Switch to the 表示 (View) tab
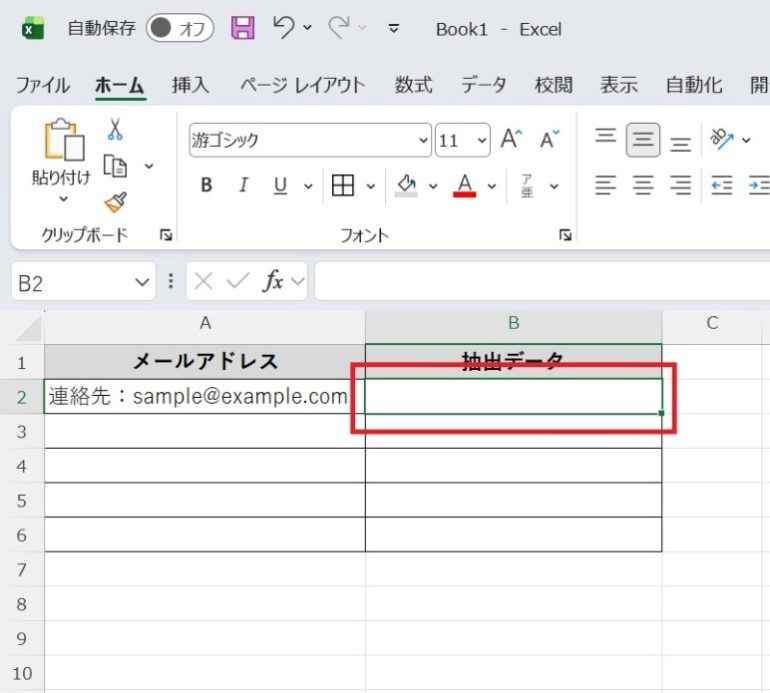The image size is (770, 693). tap(619, 85)
